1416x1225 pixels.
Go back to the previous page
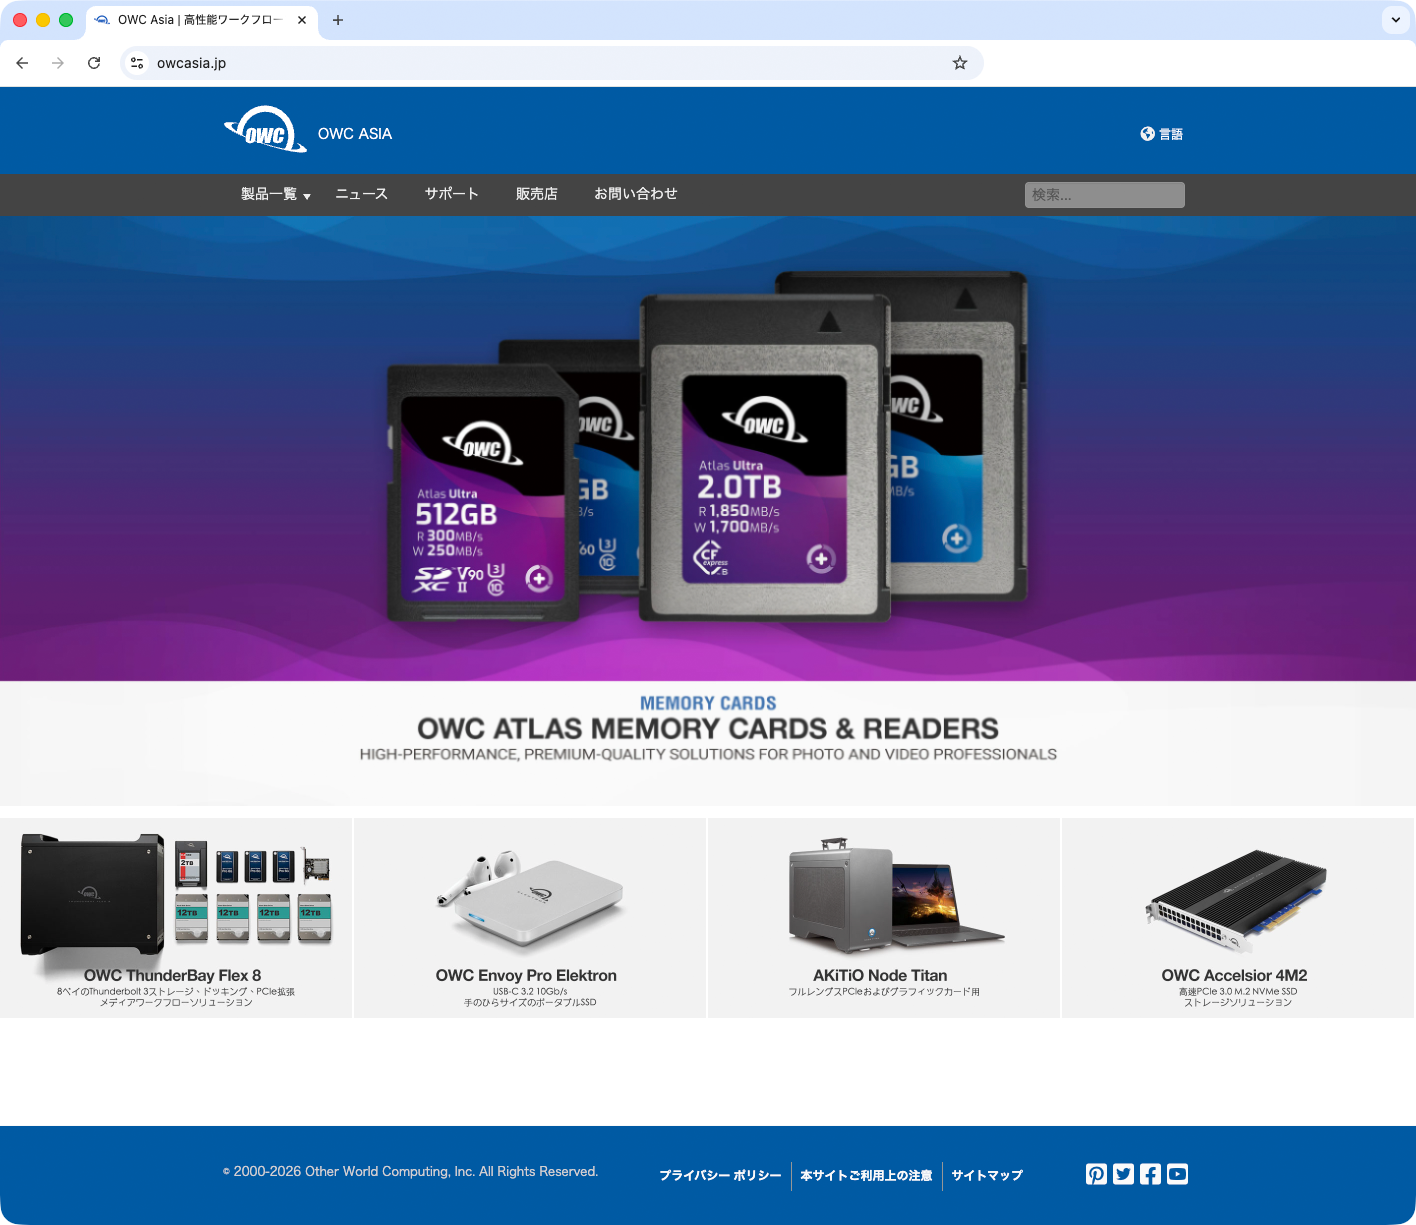[22, 63]
